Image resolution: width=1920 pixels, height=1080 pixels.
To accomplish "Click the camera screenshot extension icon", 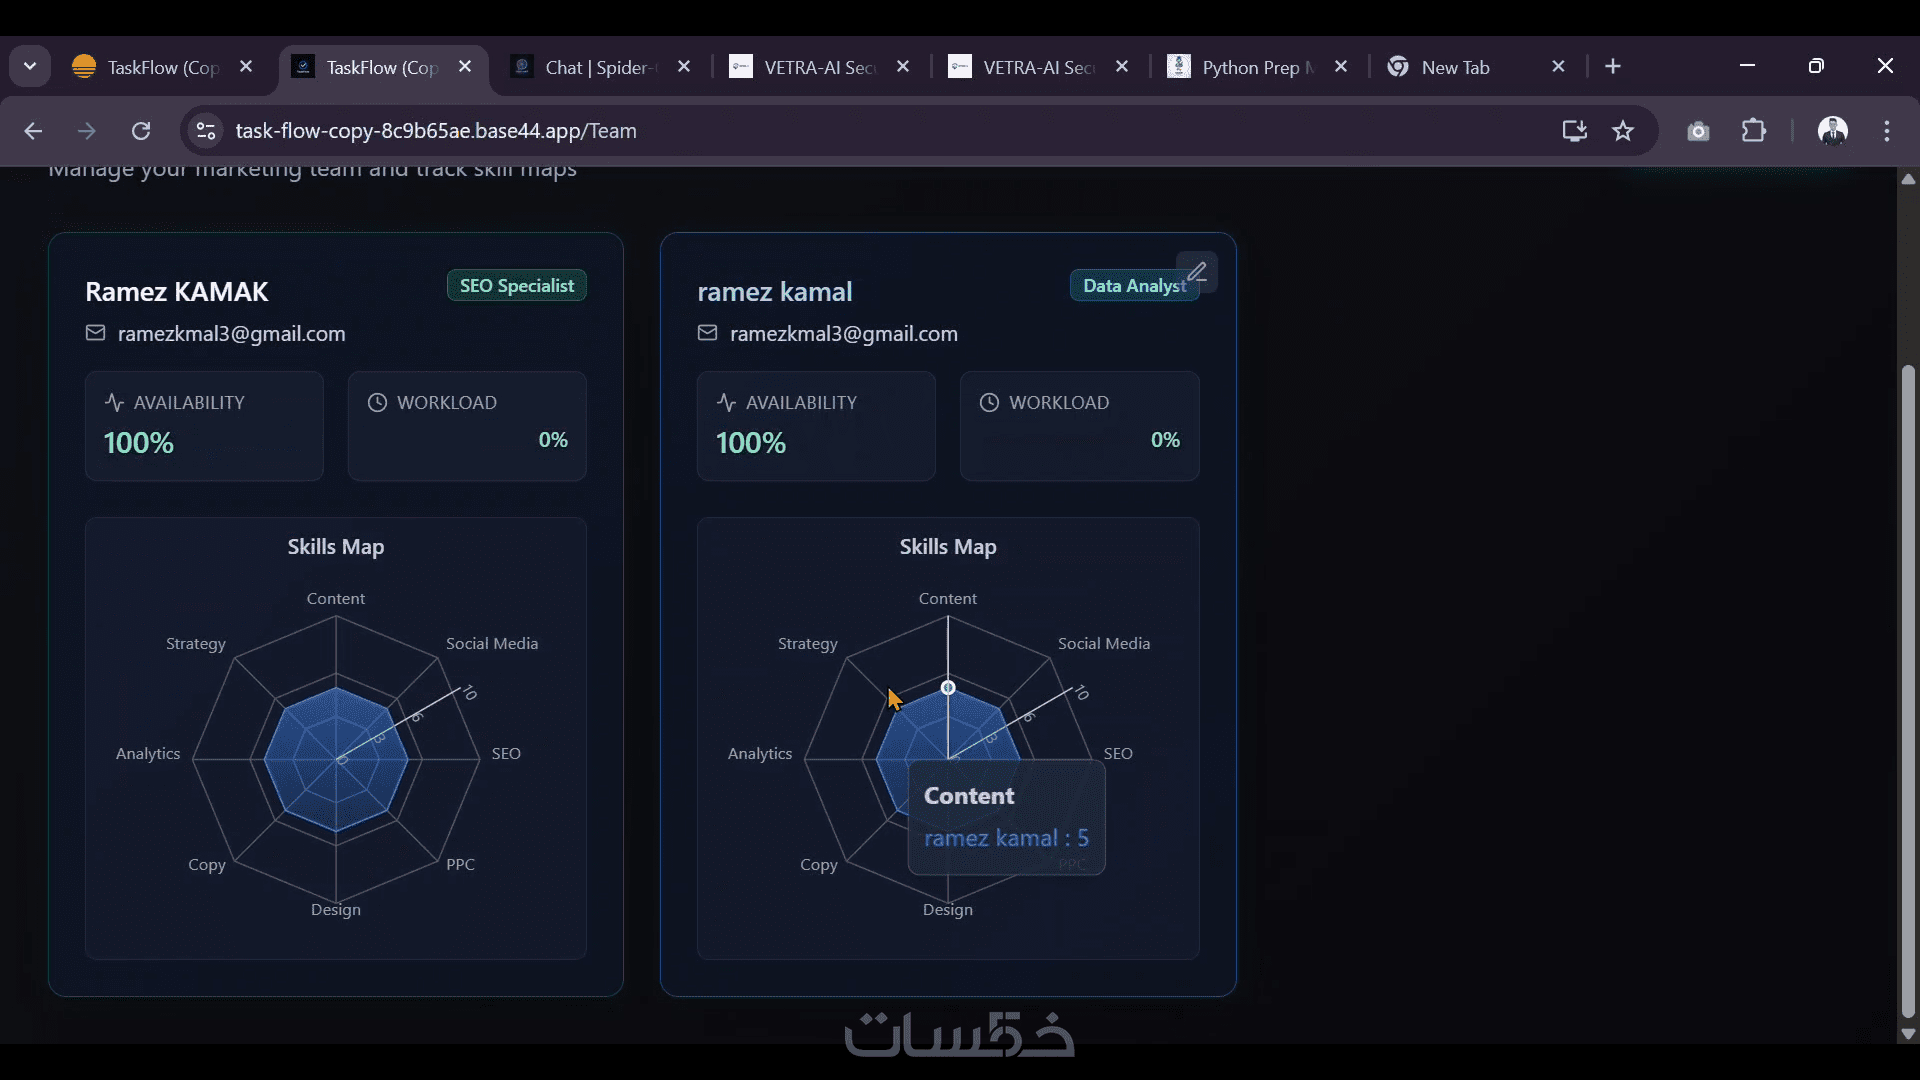I will coord(1698,131).
